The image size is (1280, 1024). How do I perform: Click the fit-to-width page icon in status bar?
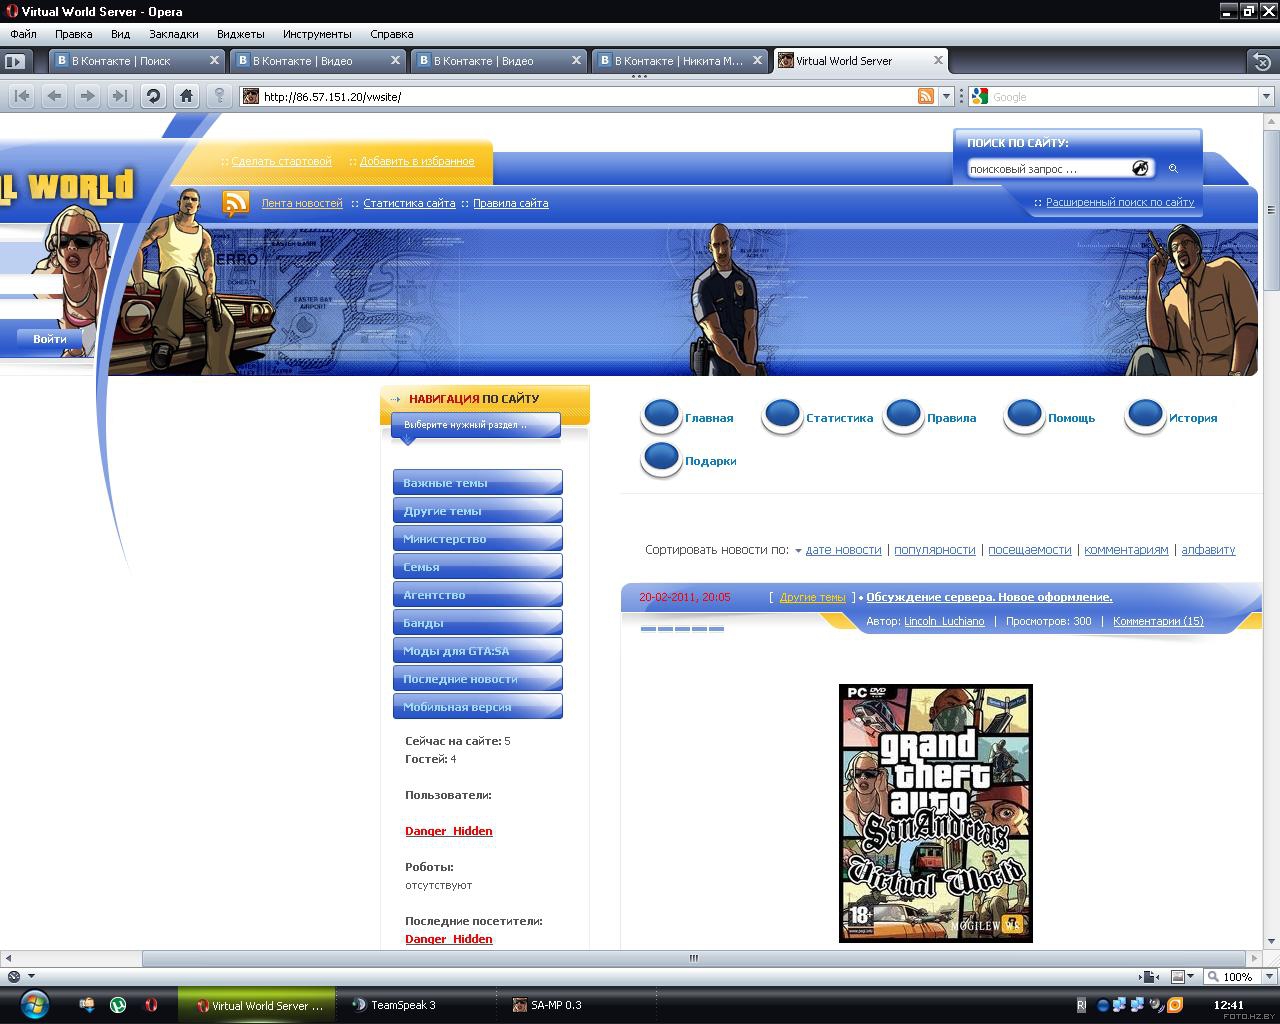[x=1150, y=976]
